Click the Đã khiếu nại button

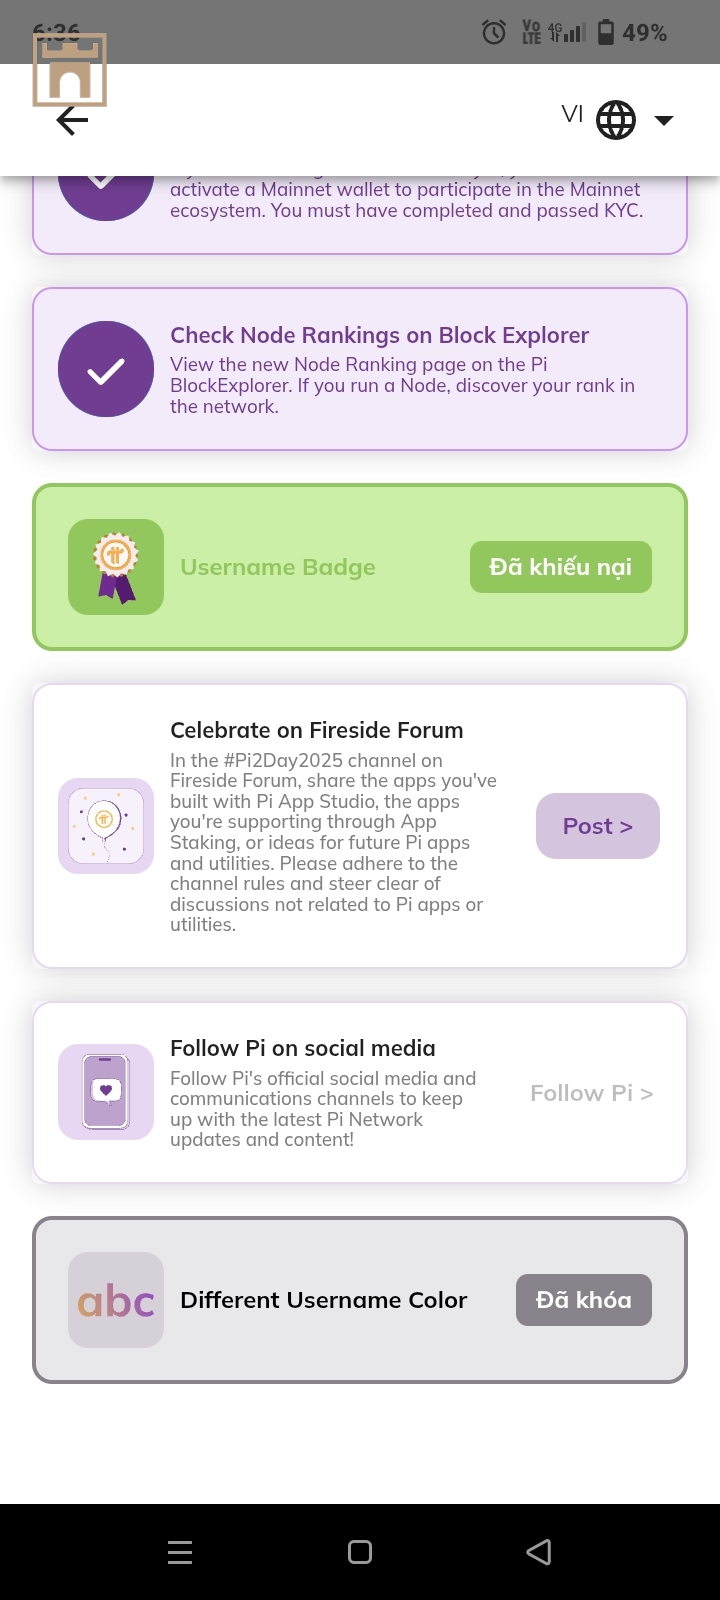tap(561, 567)
